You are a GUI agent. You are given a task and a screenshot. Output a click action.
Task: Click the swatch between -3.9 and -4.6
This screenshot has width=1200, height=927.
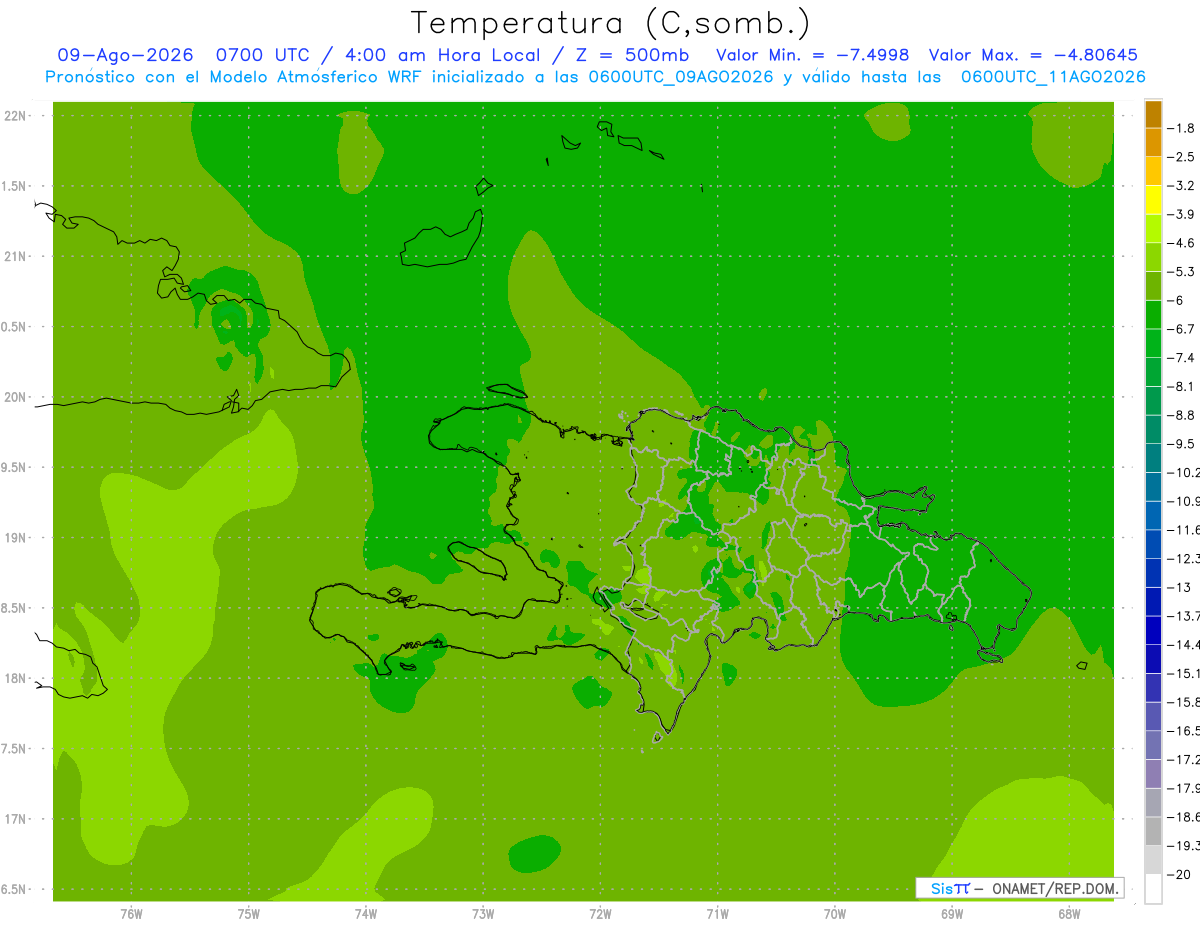(x=1153, y=229)
